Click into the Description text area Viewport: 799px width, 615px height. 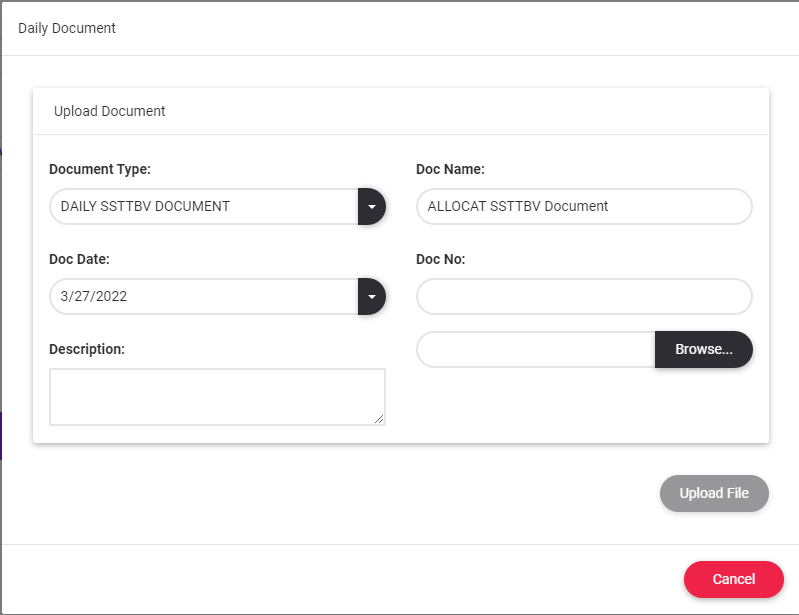coord(216,396)
